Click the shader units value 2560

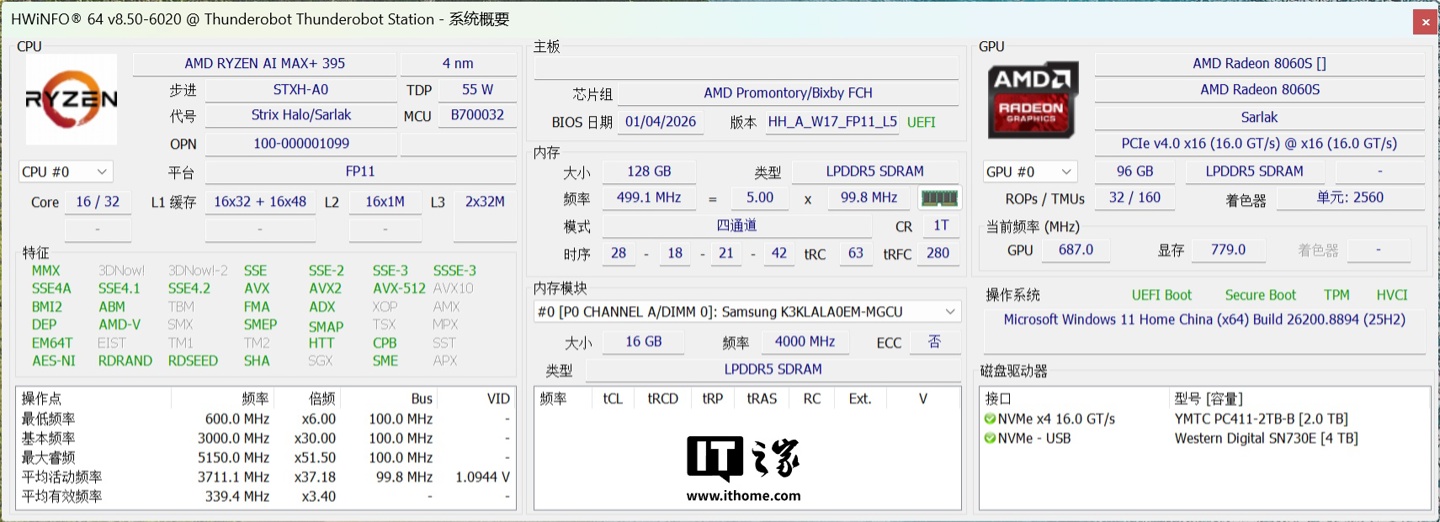click(x=1350, y=198)
